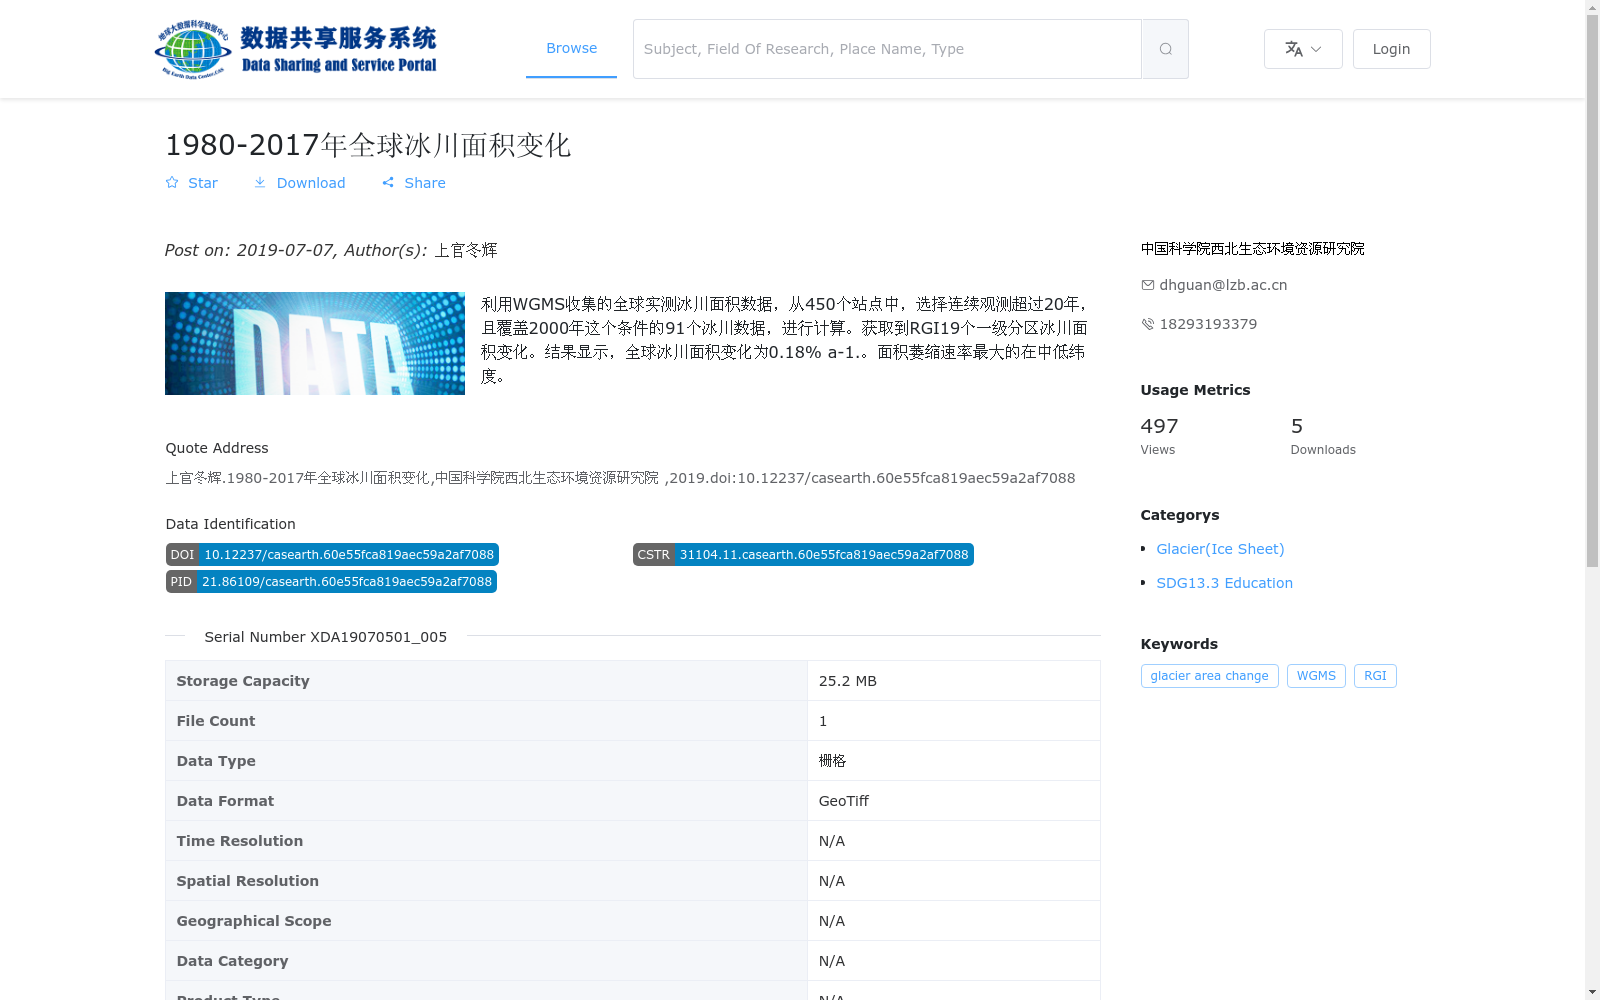Click the Share link text
Image resolution: width=1600 pixels, height=1000 pixels.
pos(425,183)
